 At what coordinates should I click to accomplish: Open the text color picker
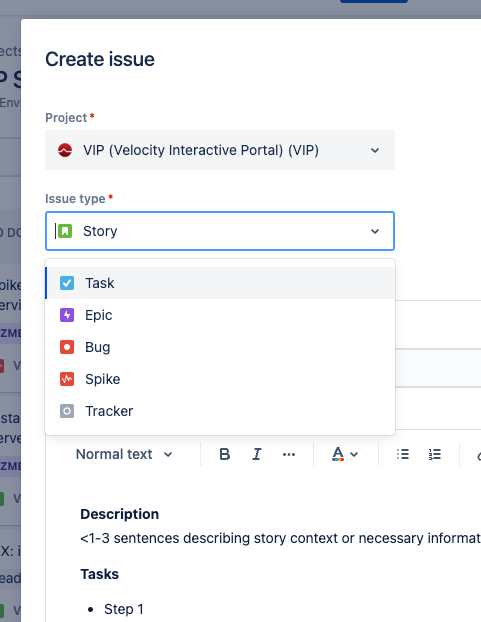345,454
